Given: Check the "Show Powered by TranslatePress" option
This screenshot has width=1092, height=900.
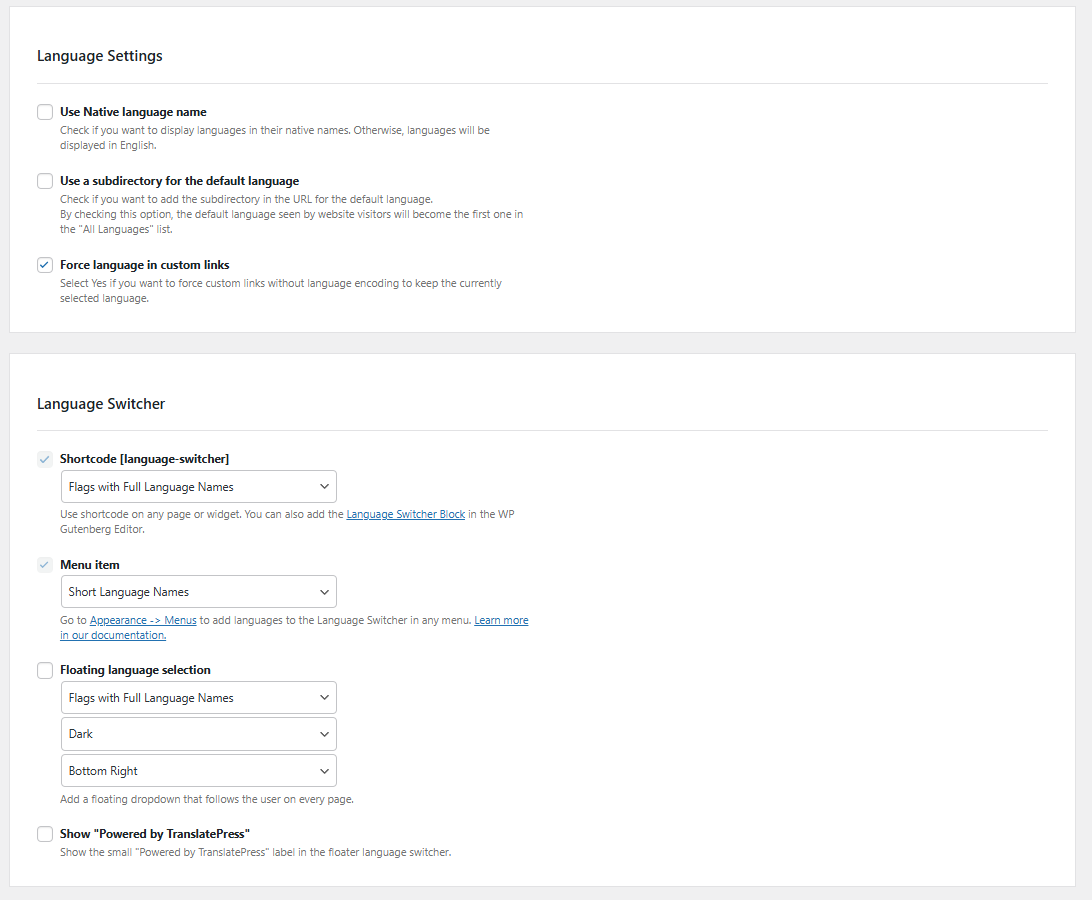Looking at the screenshot, I should [44, 833].
